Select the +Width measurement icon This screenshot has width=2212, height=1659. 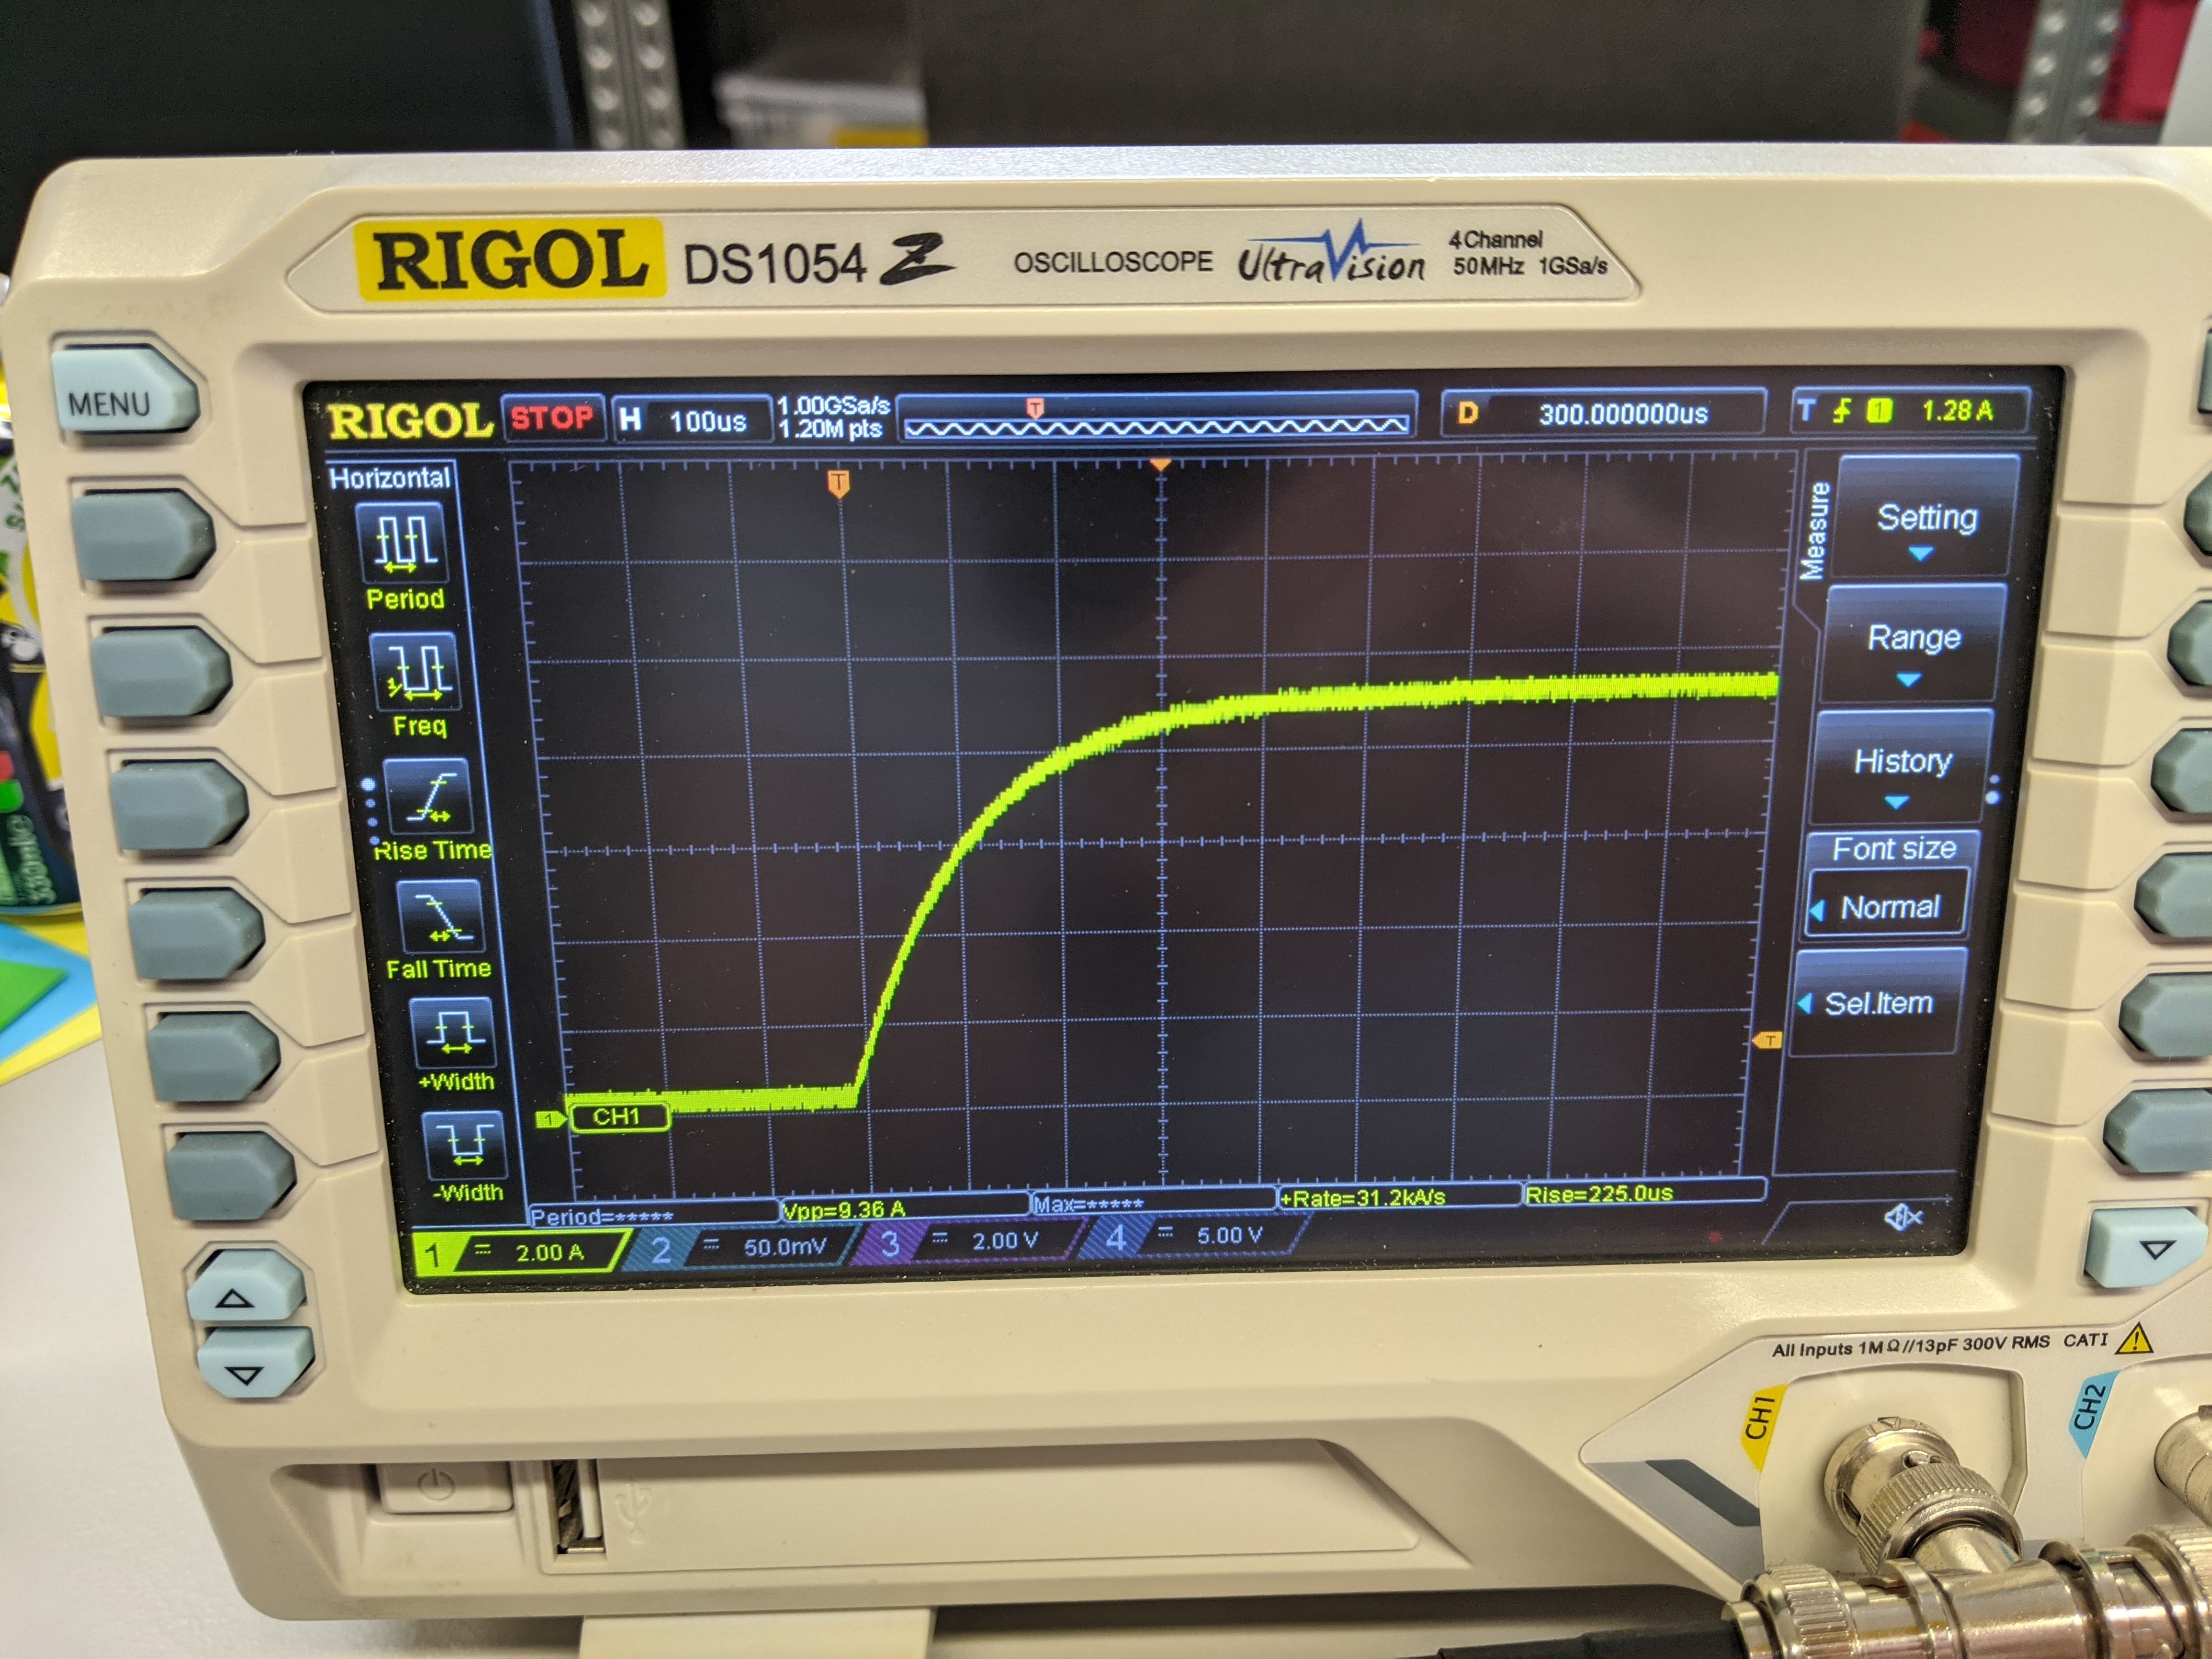[x=453, y=1034]
